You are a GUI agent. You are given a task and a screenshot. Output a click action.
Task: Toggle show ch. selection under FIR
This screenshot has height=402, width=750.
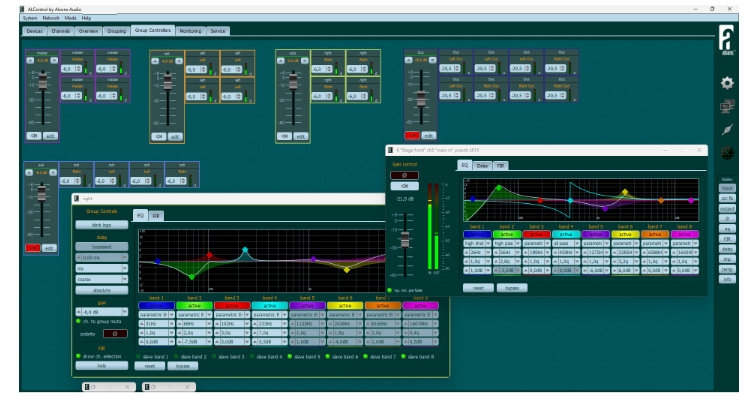(78, 356)
